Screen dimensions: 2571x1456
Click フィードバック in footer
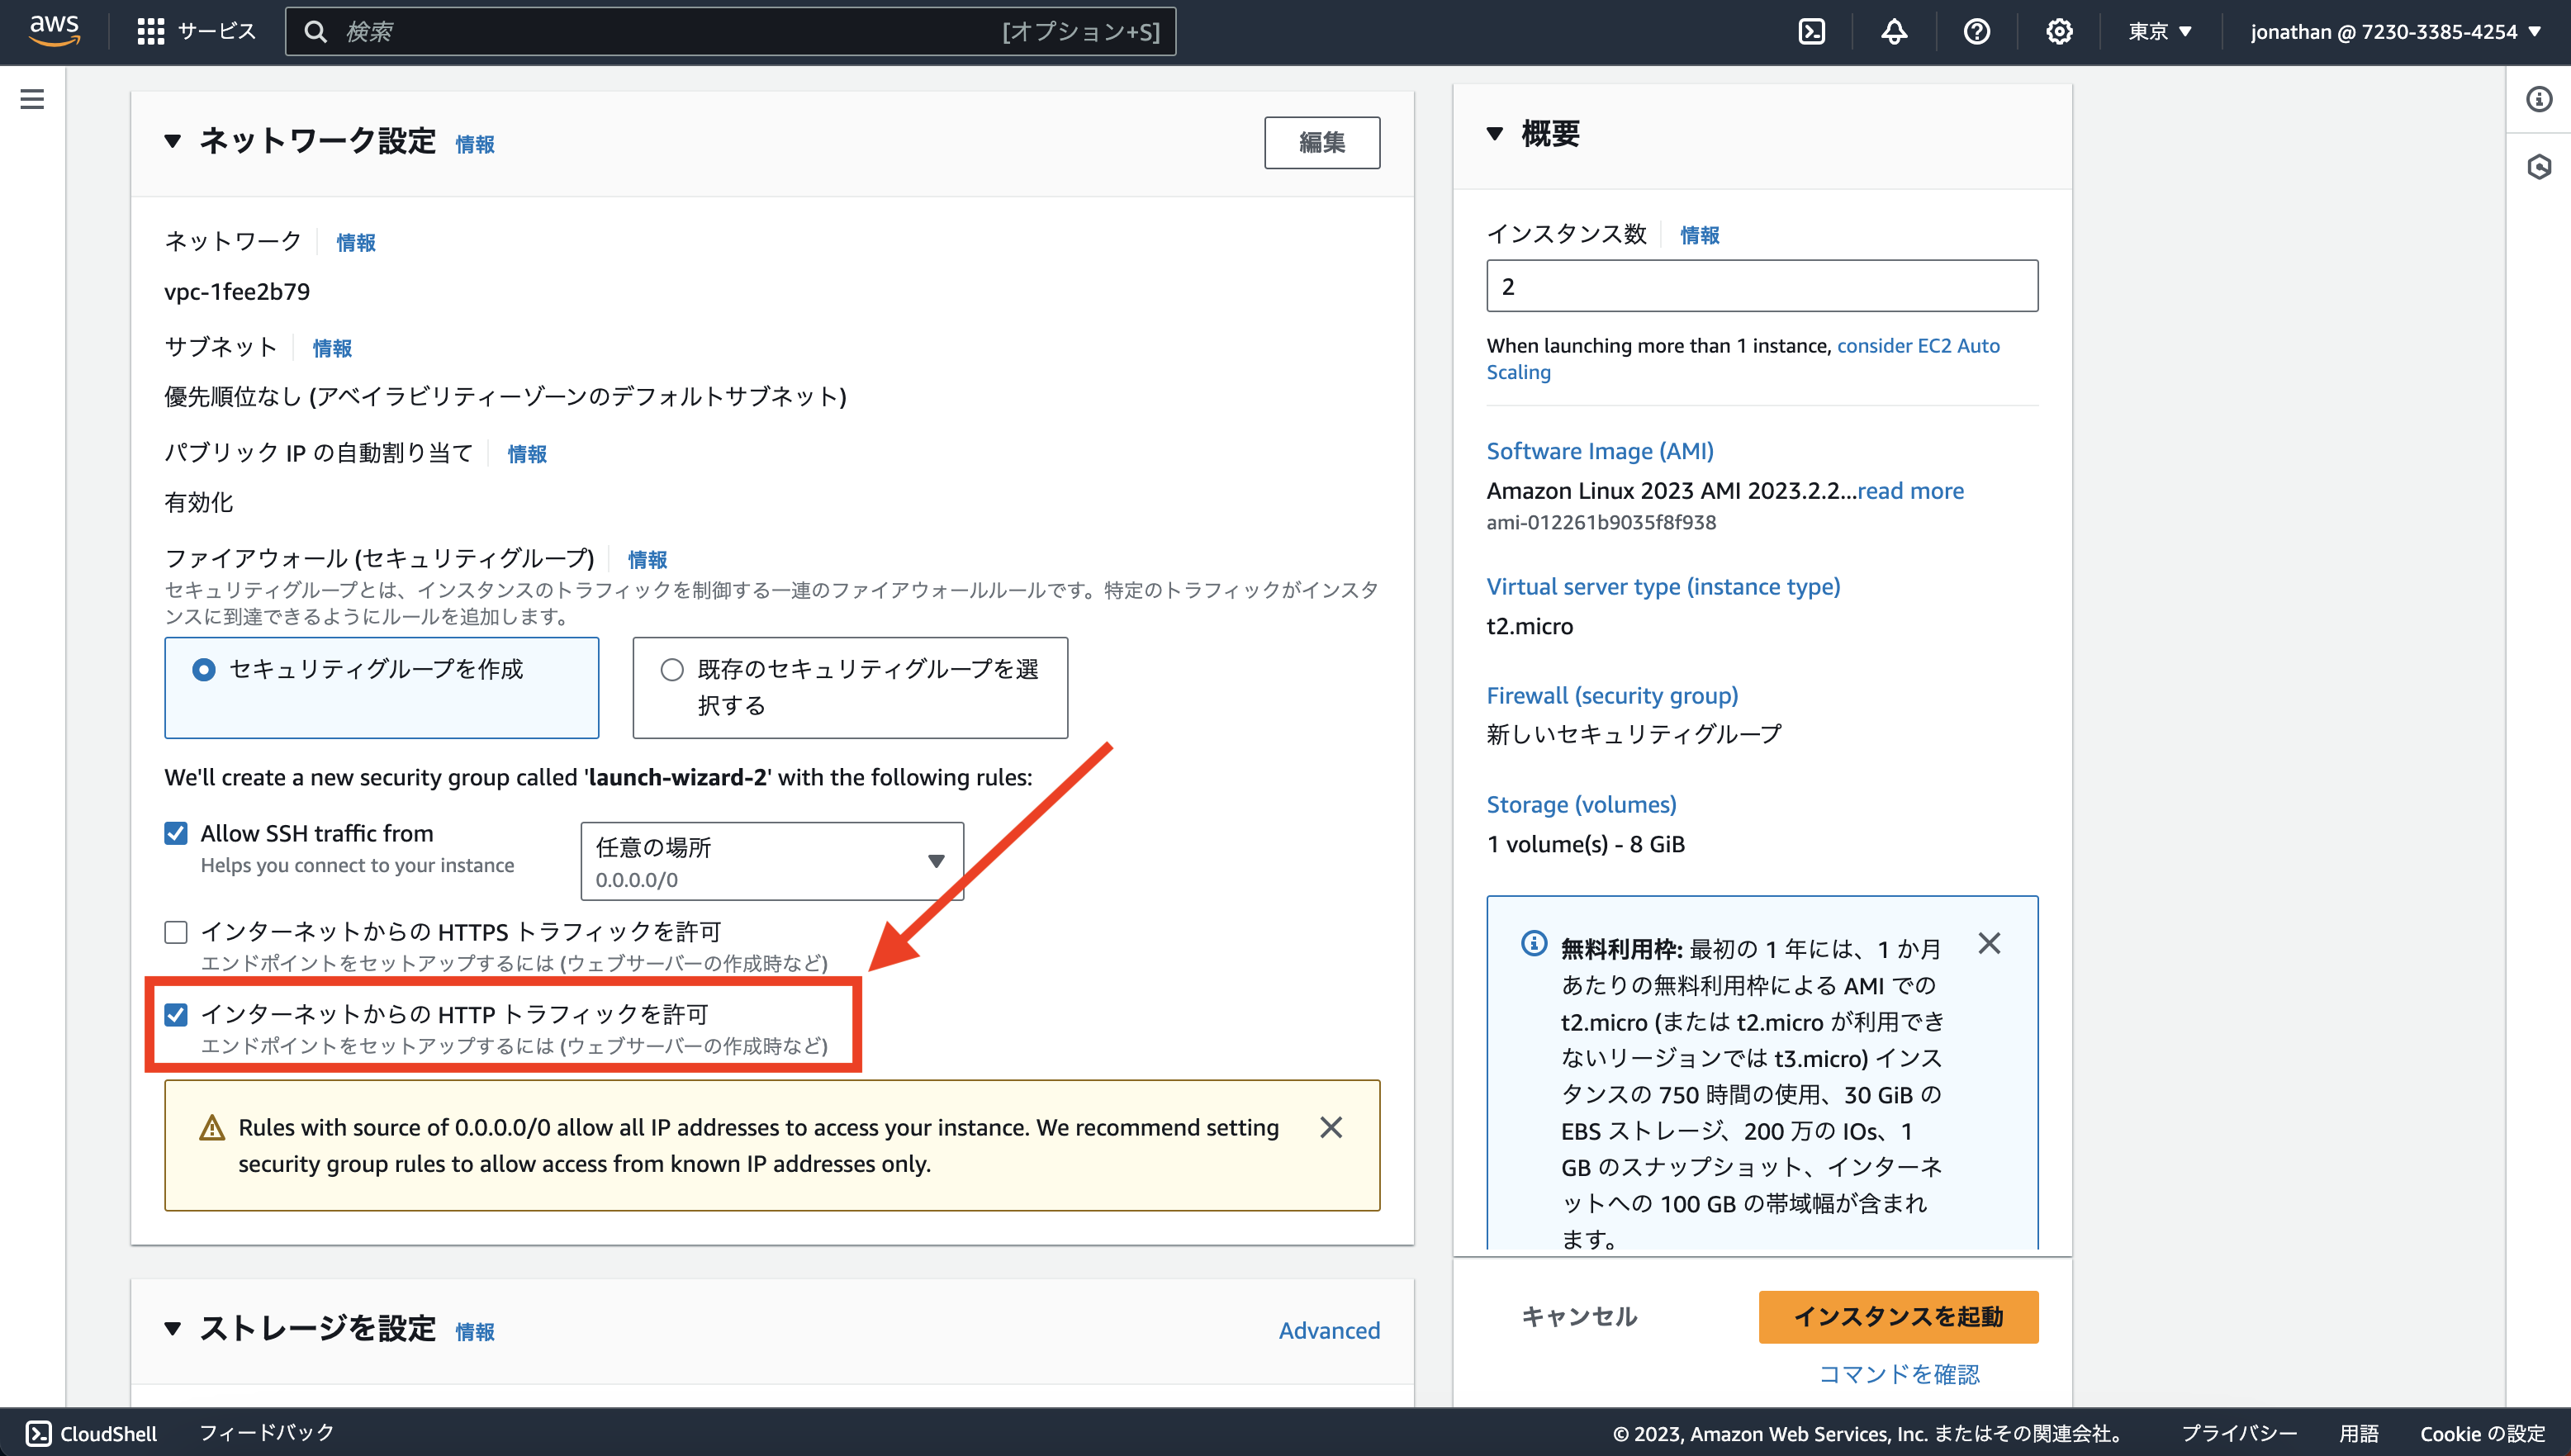click(x=267, y=1432)
